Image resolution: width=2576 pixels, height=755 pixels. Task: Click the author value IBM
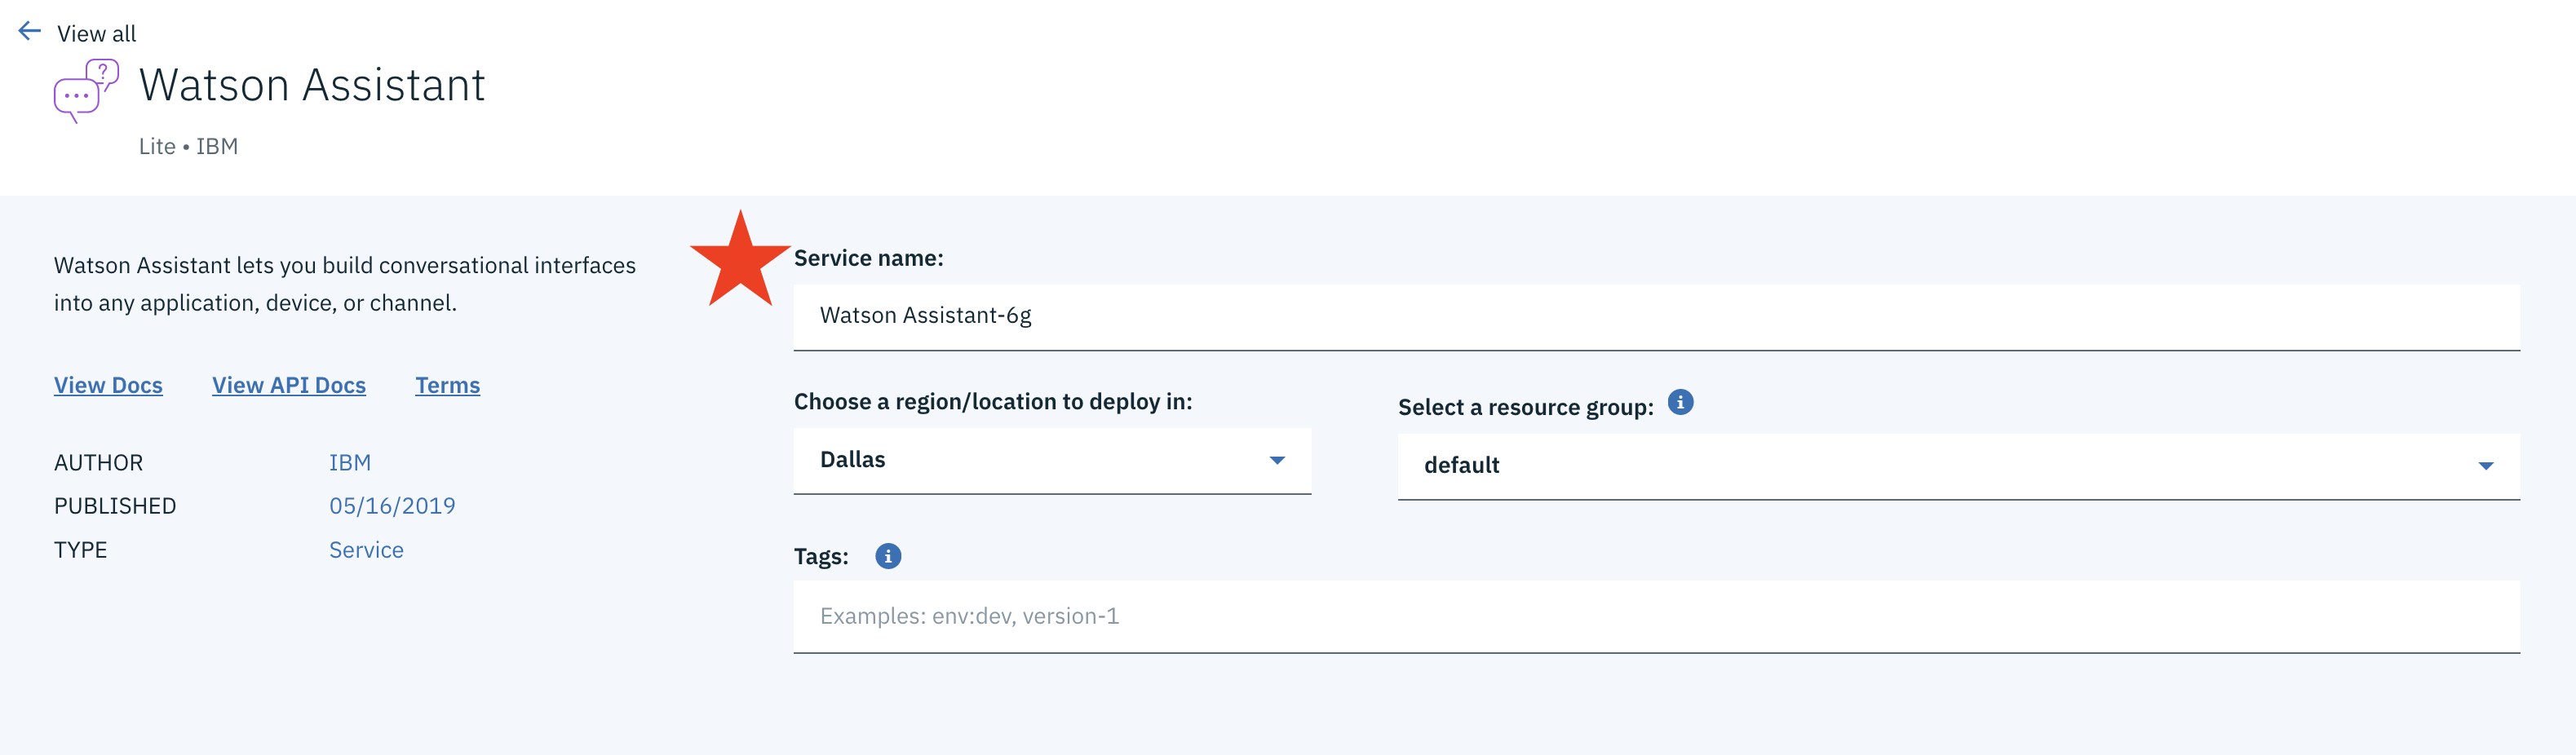[350, 462]
